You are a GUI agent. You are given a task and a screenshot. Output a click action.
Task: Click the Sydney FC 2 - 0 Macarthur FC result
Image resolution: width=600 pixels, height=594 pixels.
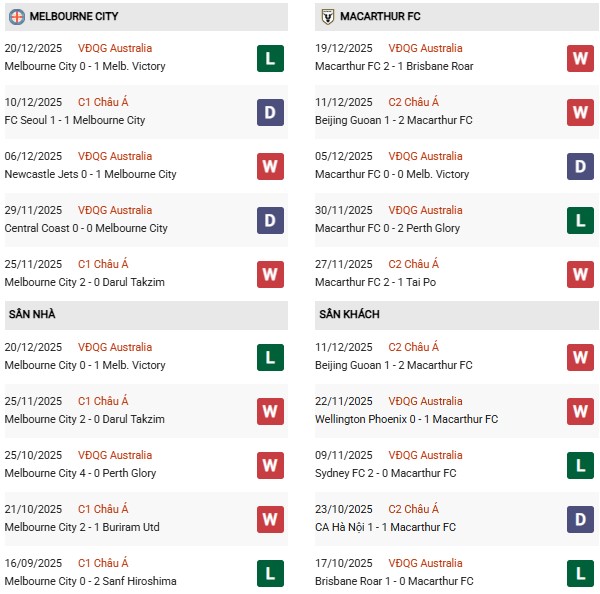coord(385,473)
